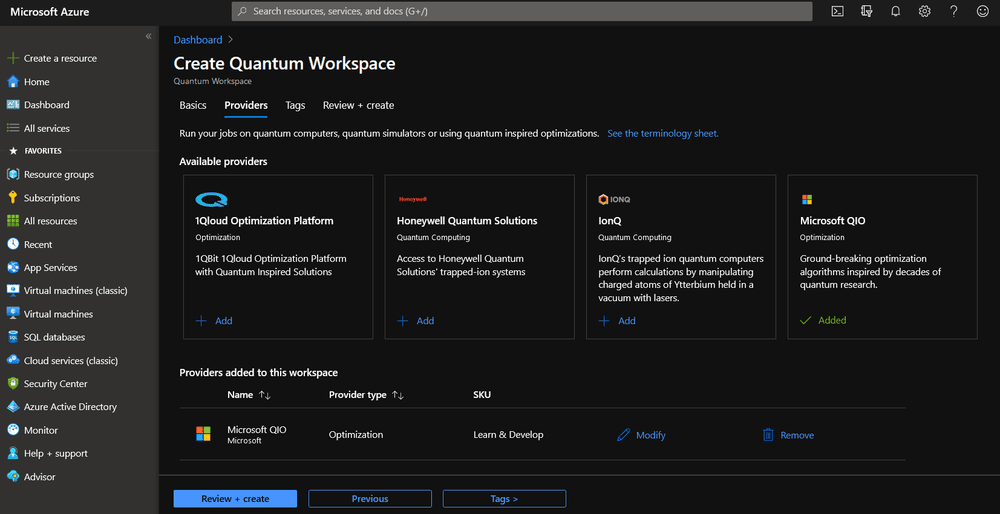Open the directory and subscription filter icon
Viewport: 1000px width, 514px height.
pos(866,11)
